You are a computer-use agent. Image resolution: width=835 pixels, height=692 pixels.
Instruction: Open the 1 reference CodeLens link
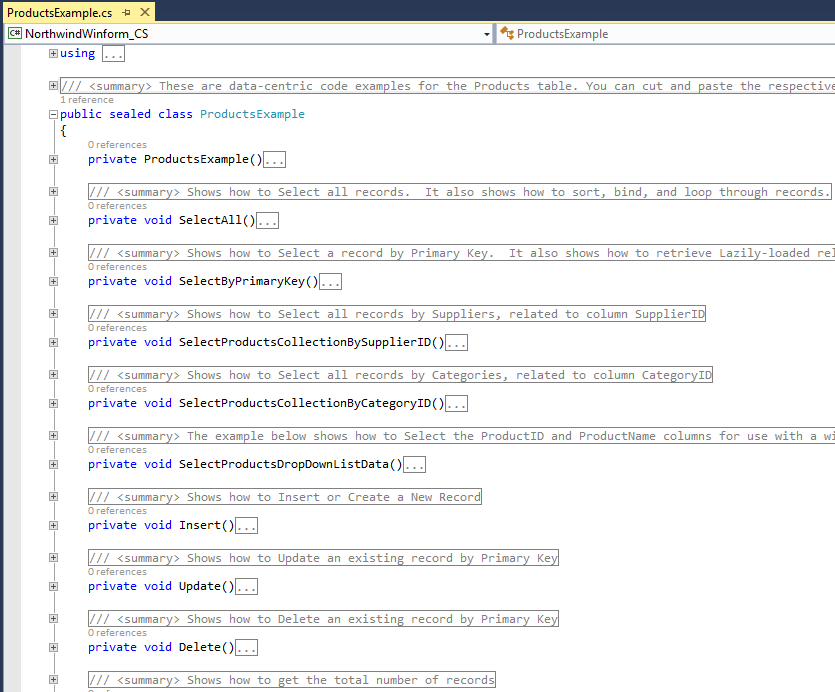[87, 100]
